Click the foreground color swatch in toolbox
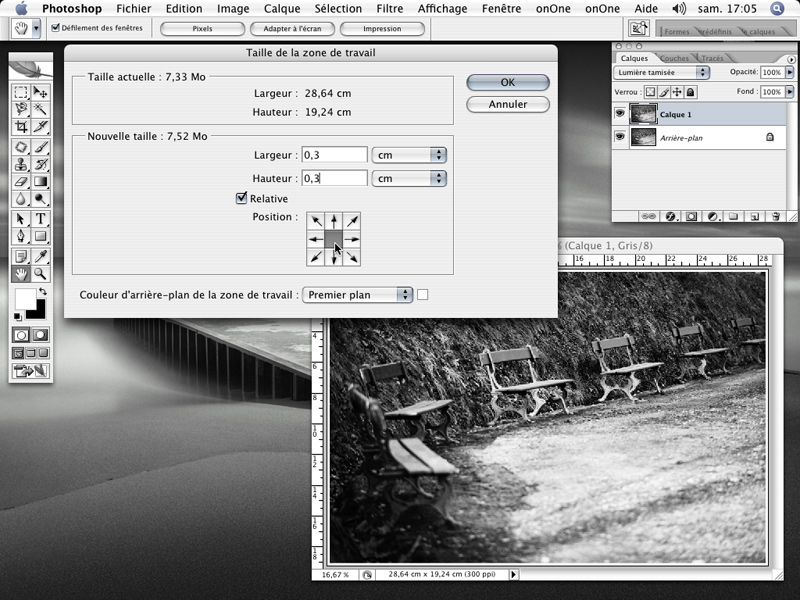This screenshot has height=600, width=800. pos(24,297)
